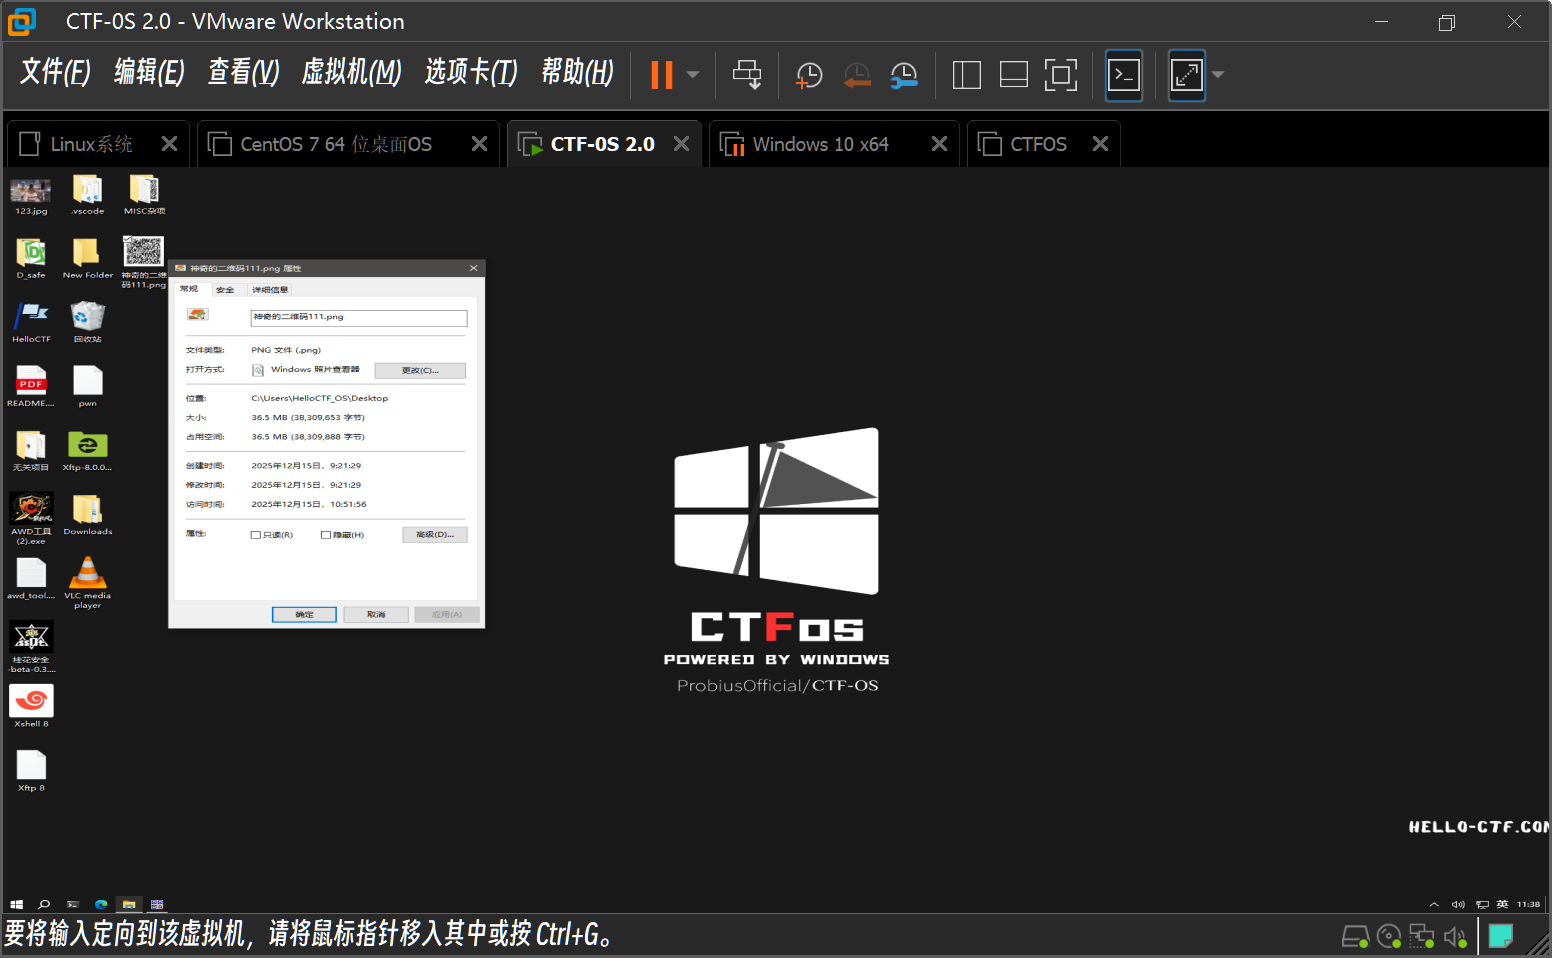Open the 详细信息 tab in properties dialog
Image resolution: width=1552 pixels, height=958 pixels.
[269, 290]
